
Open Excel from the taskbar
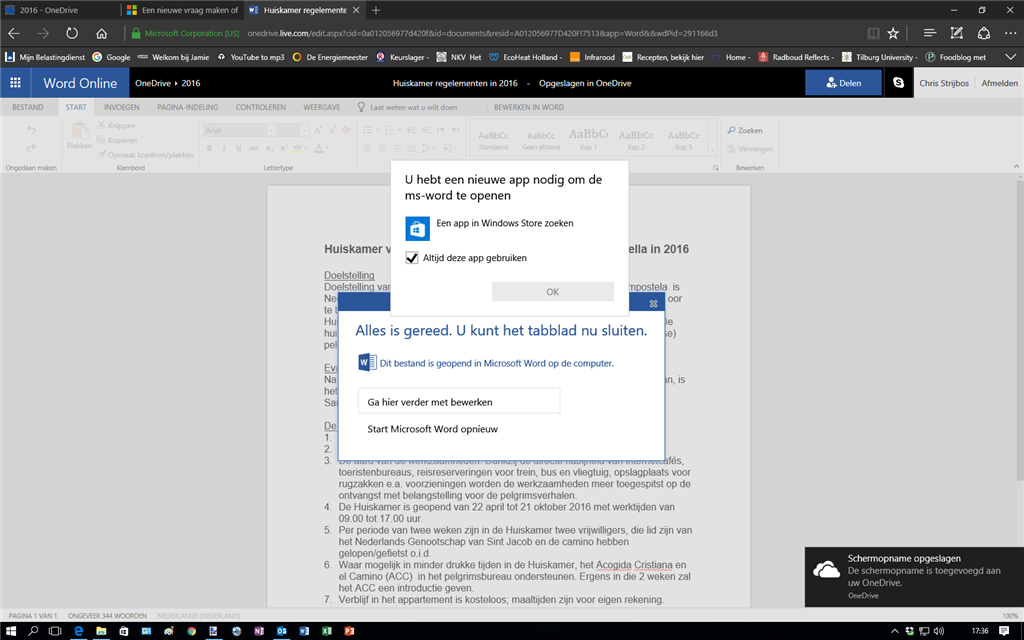(x=327, y=631)
